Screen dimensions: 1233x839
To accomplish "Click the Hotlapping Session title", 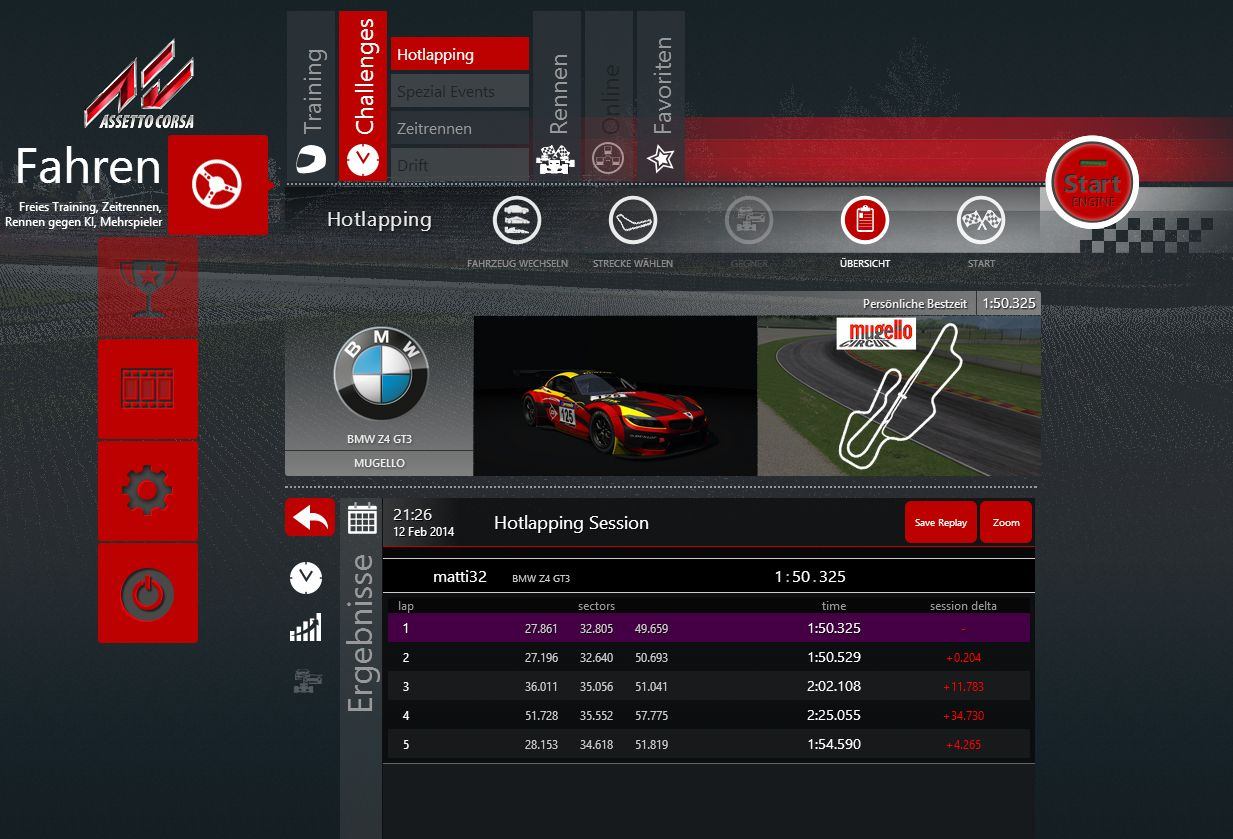I will click(x=571, y=522).
